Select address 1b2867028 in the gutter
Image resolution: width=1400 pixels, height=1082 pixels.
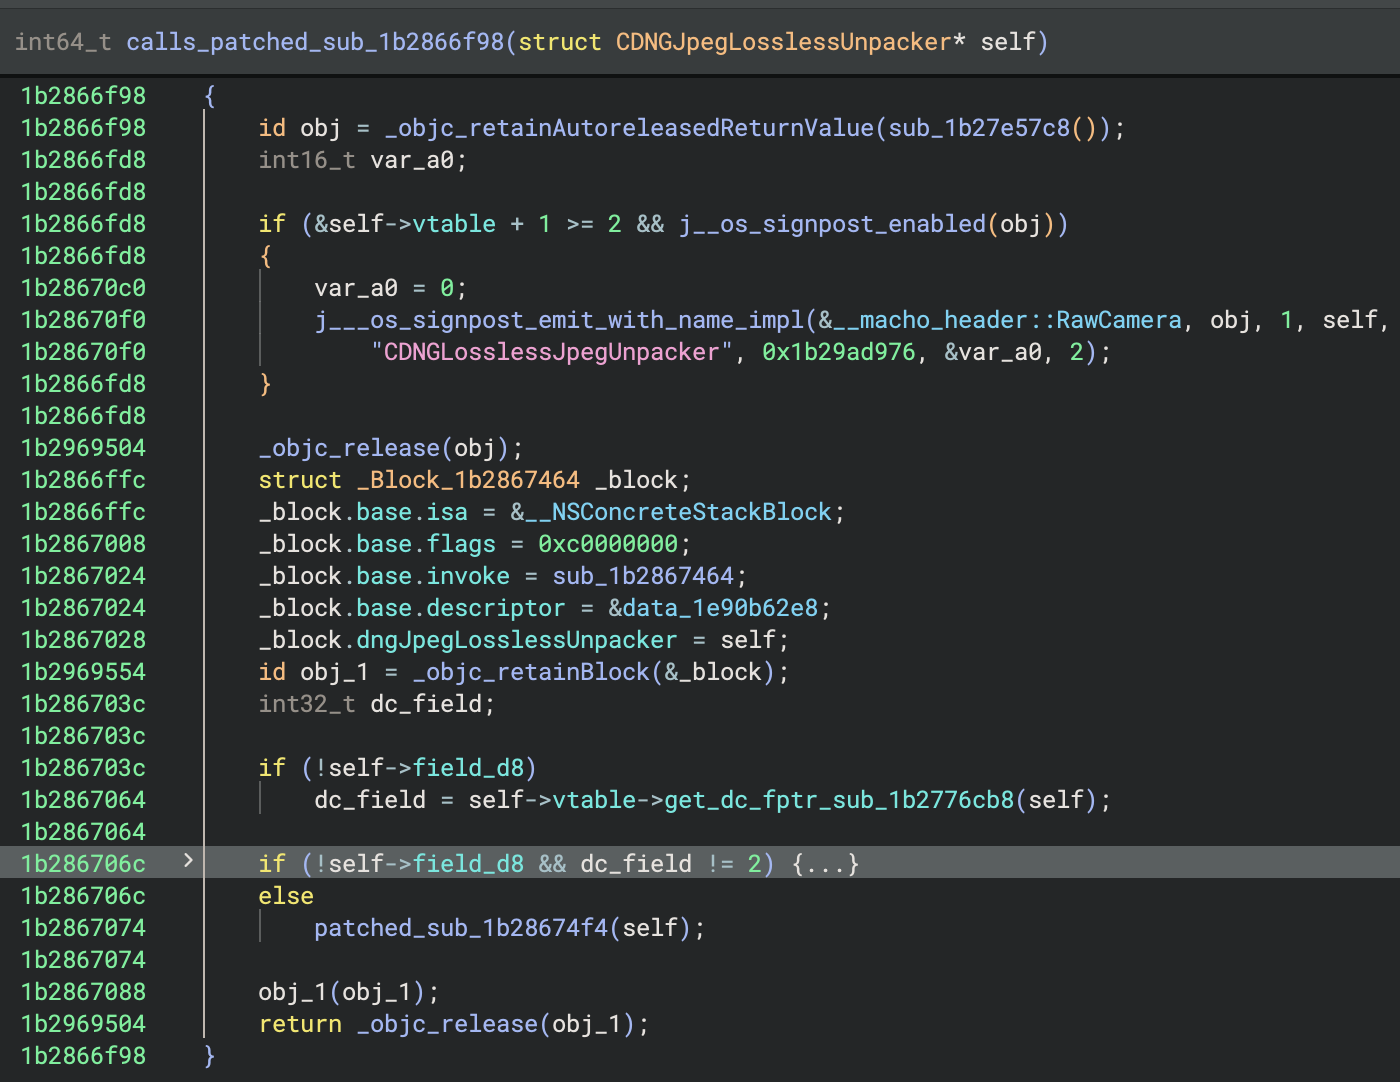pos(83,640)
